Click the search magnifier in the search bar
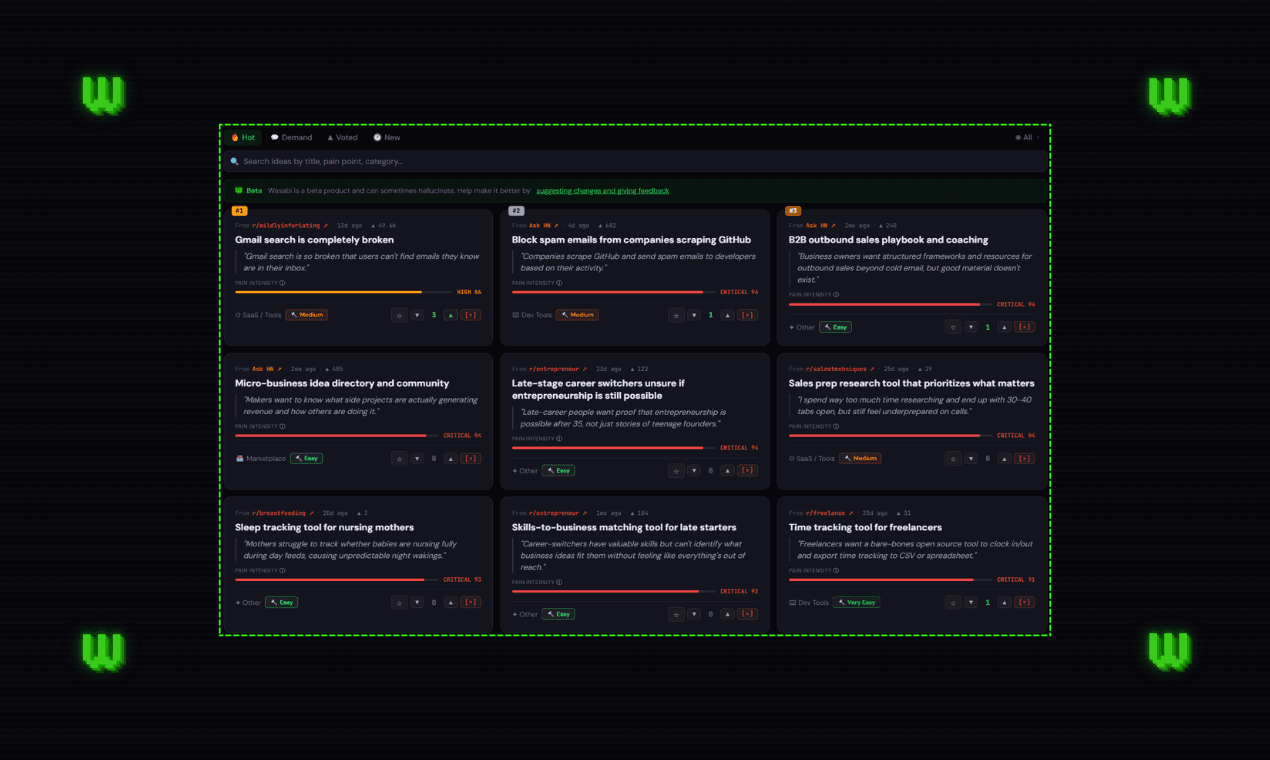The image size is (1270, 760). [234, 161]
